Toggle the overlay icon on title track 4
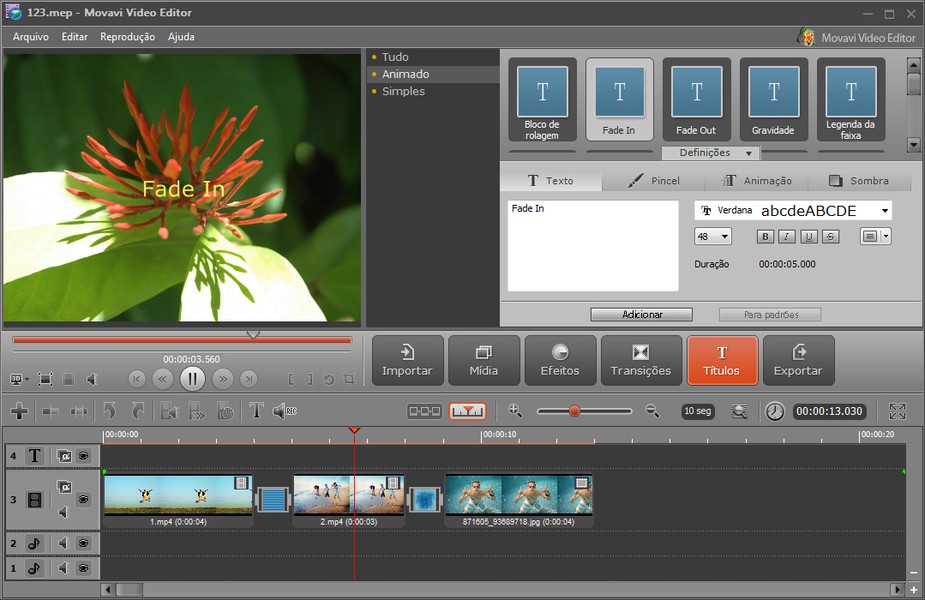This screenshot has width=925, height=600. point(64,455)
